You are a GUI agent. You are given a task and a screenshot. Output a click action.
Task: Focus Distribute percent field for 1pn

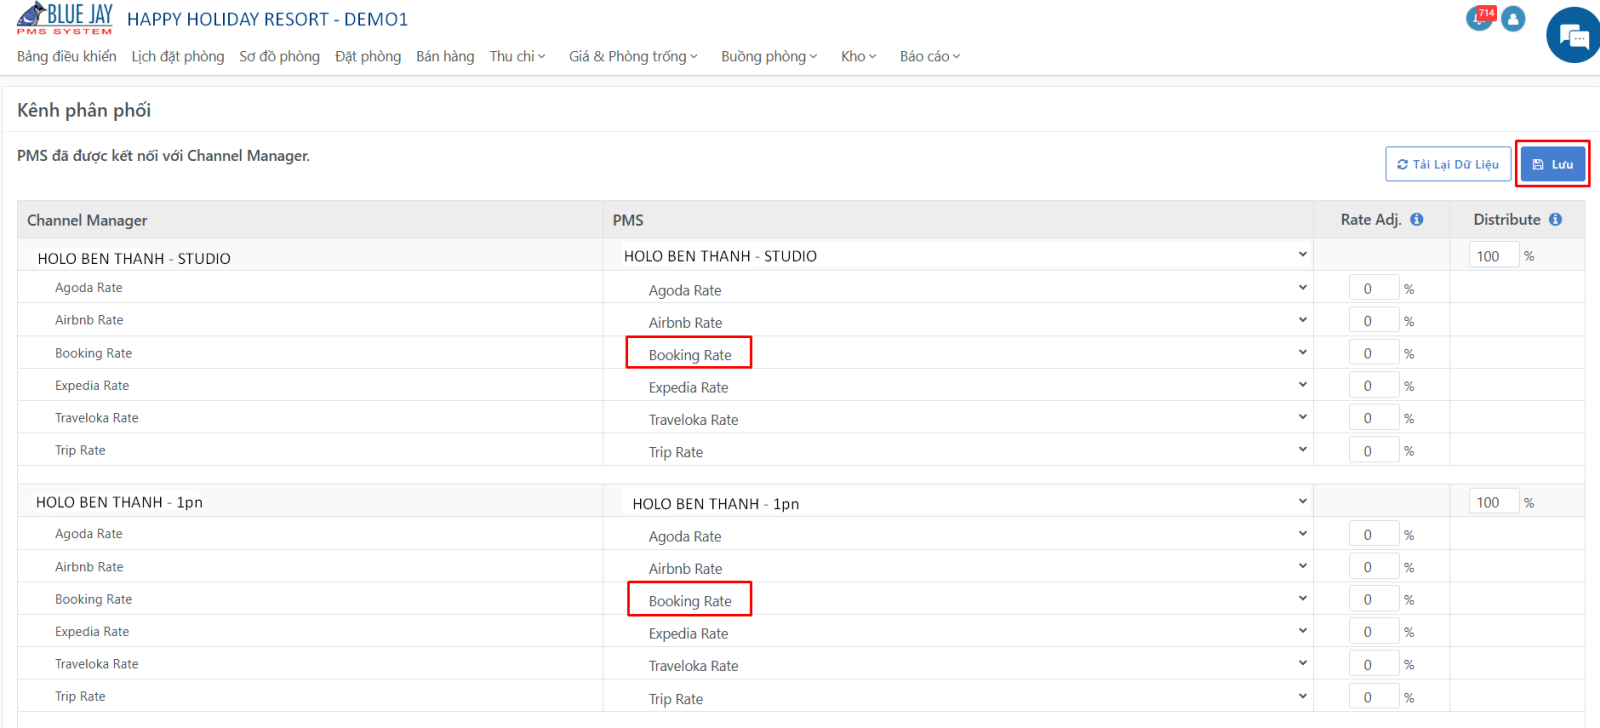(x=1494, y=502)
